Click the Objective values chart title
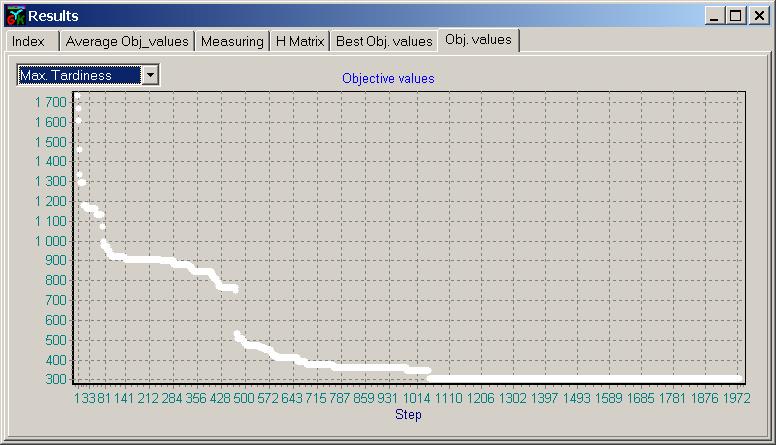This screenshot has height=445, width=776. pos(388,78)
